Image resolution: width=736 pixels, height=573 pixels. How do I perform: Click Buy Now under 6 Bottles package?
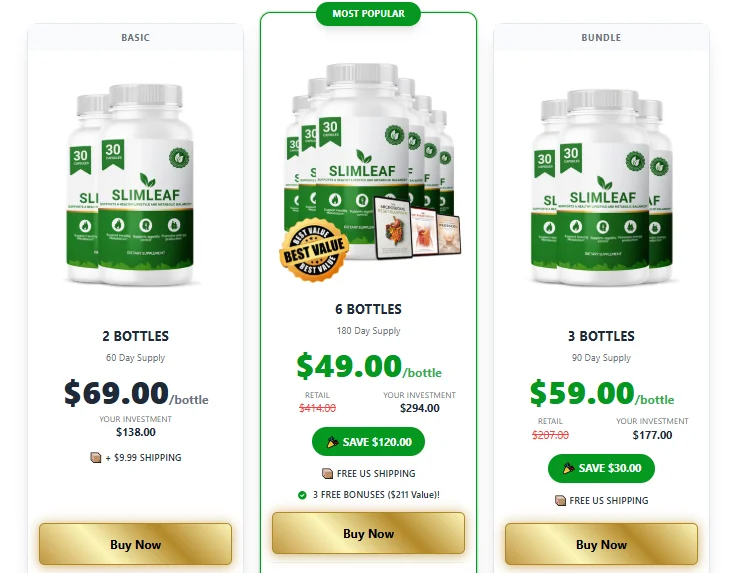[368, 534]
